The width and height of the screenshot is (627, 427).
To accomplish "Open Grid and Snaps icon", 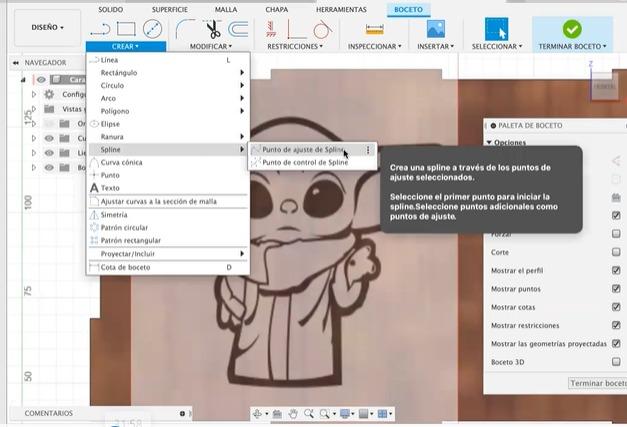I will (363, 414).
